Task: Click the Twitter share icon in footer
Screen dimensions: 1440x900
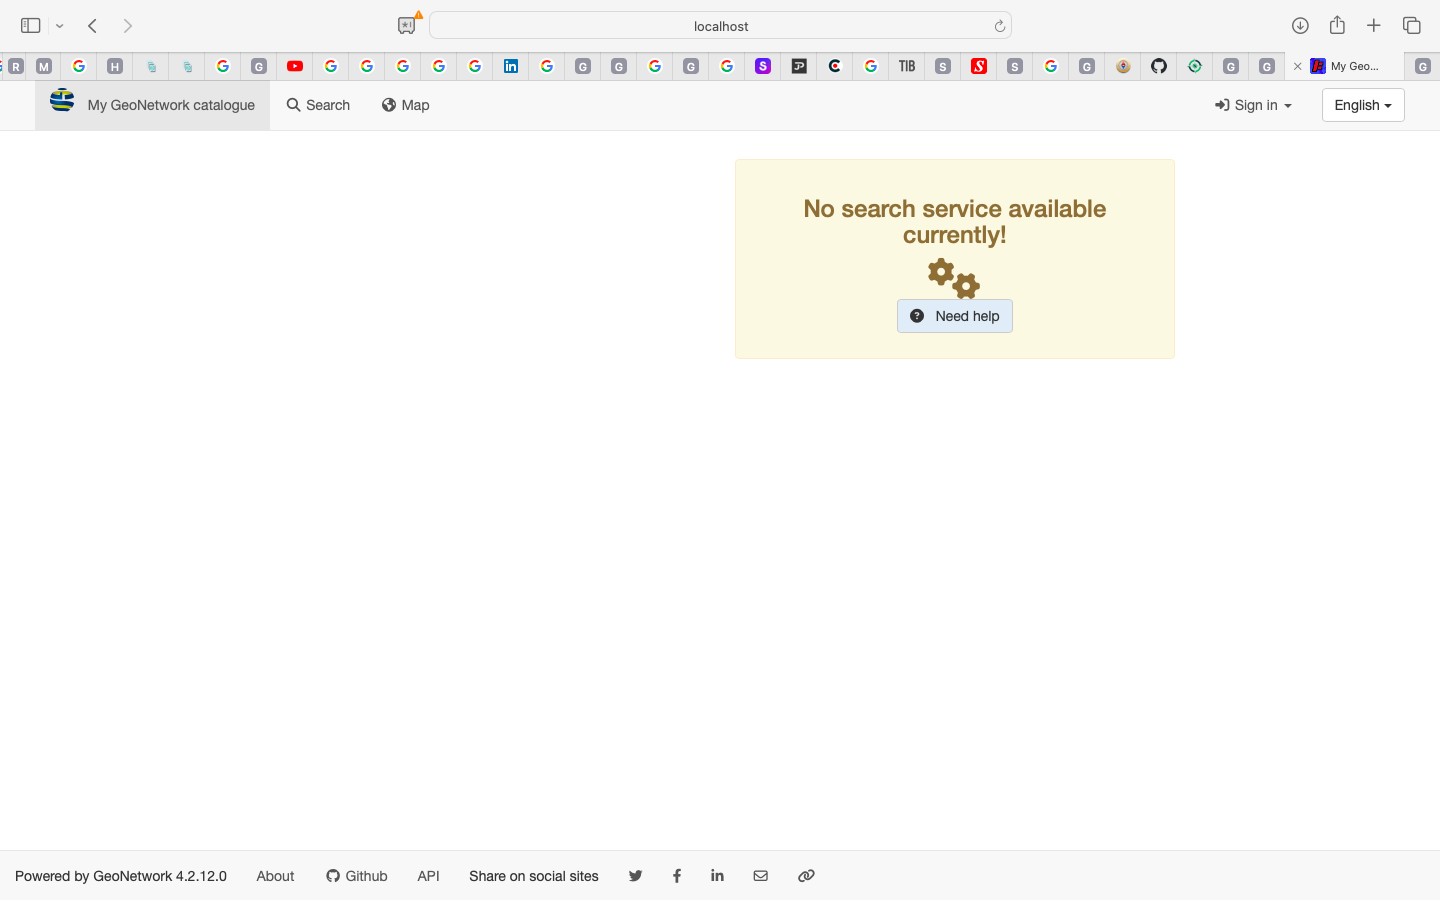Action: [635, 876]
